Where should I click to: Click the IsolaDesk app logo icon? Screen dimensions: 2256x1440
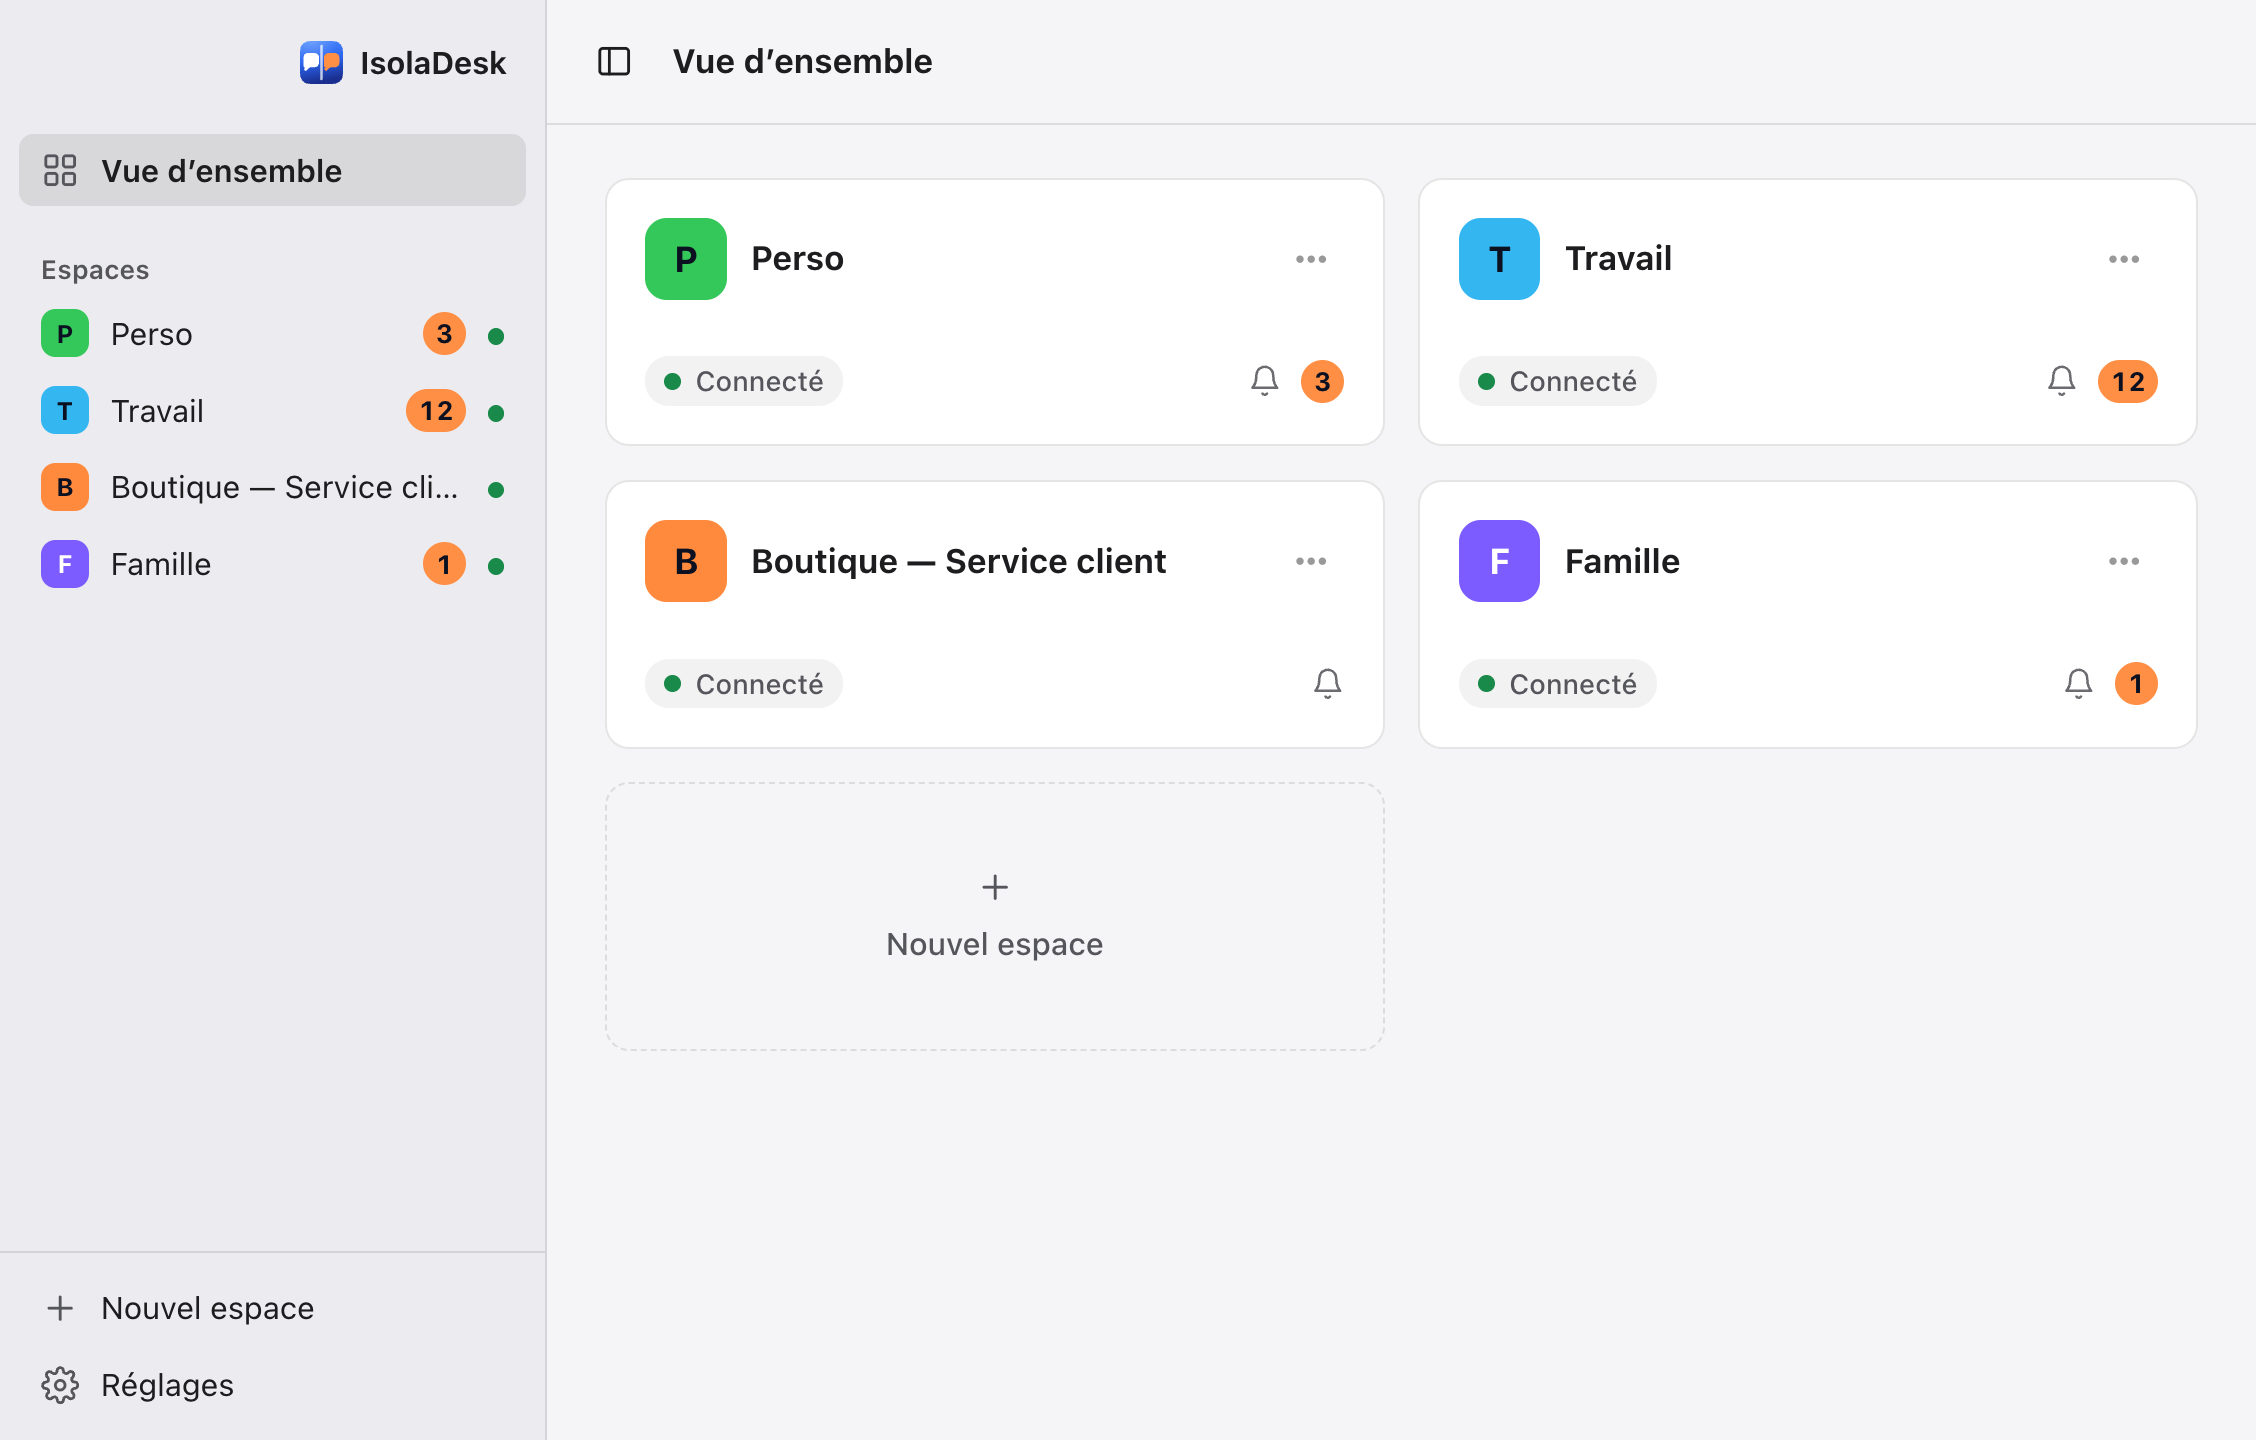coord(321,62)
